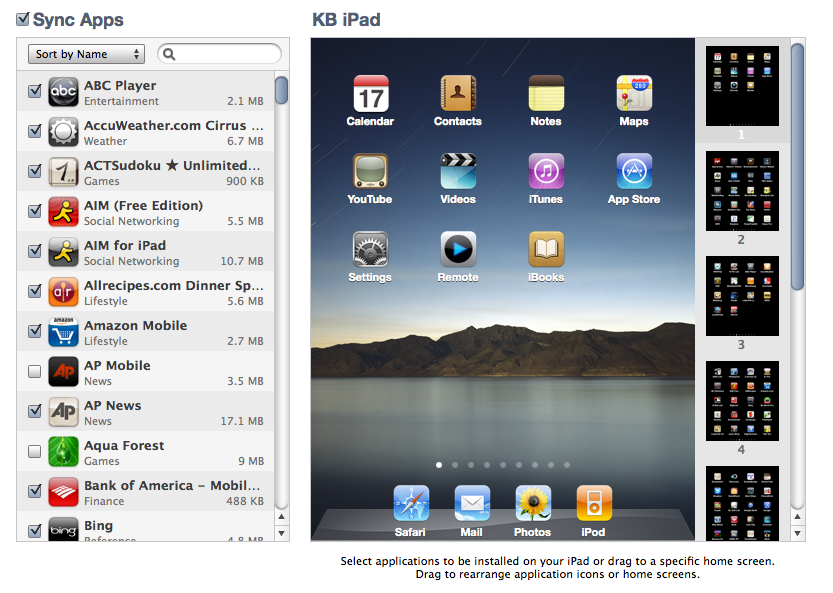Click the Aqua Forest app name
Viewport: 833px width, 593px height.
point(124,445)
